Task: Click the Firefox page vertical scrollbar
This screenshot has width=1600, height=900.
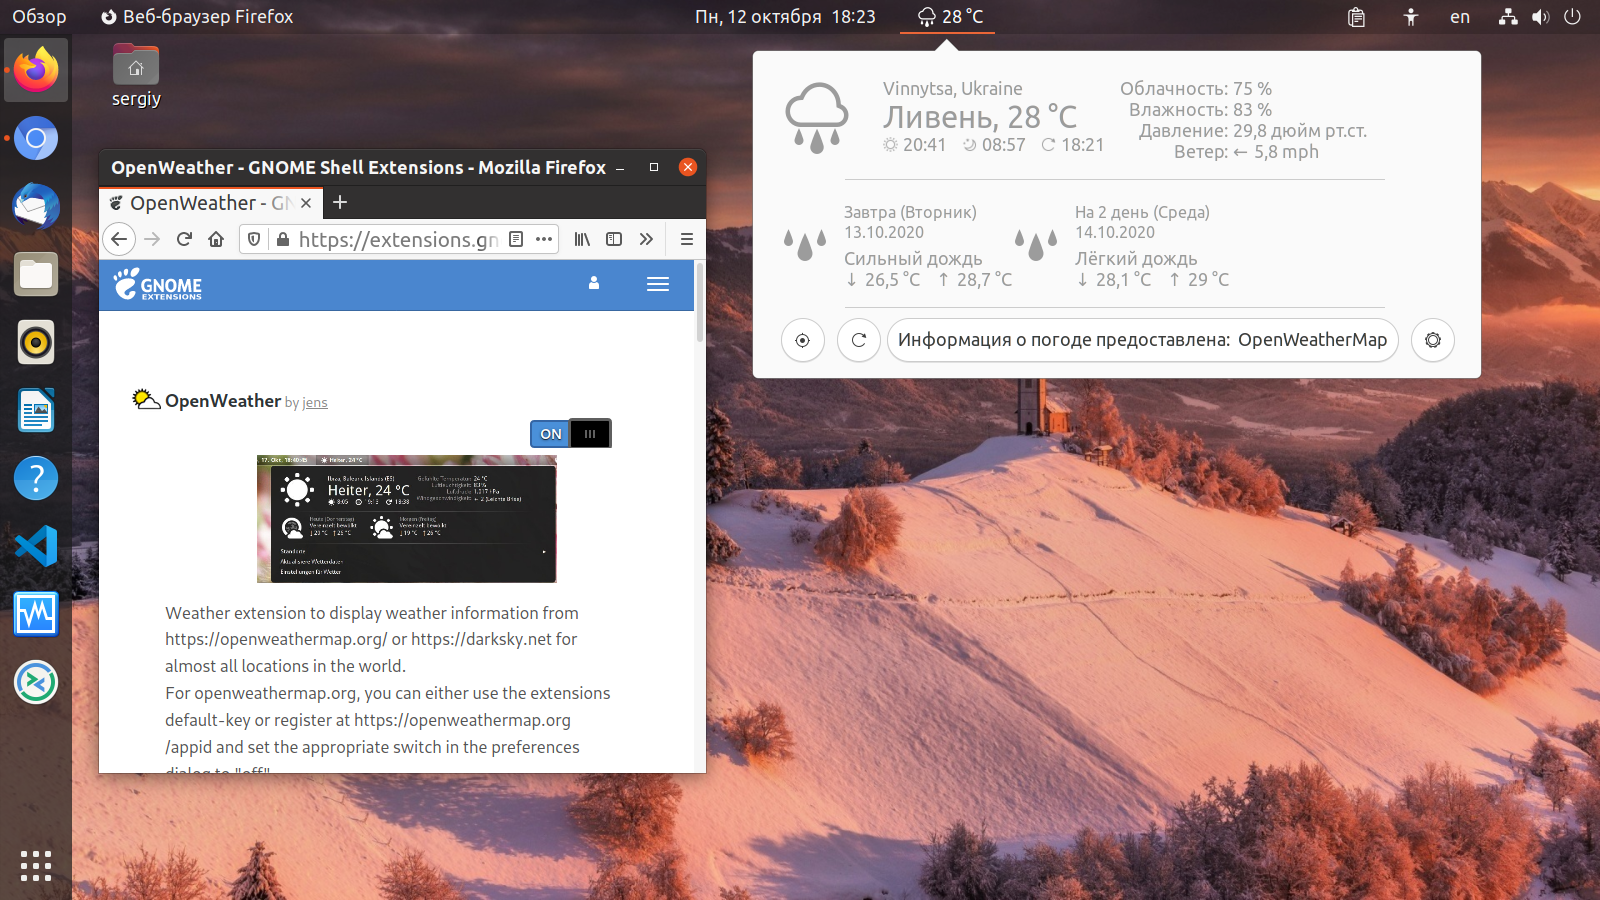Action: (x=700, y=302)
